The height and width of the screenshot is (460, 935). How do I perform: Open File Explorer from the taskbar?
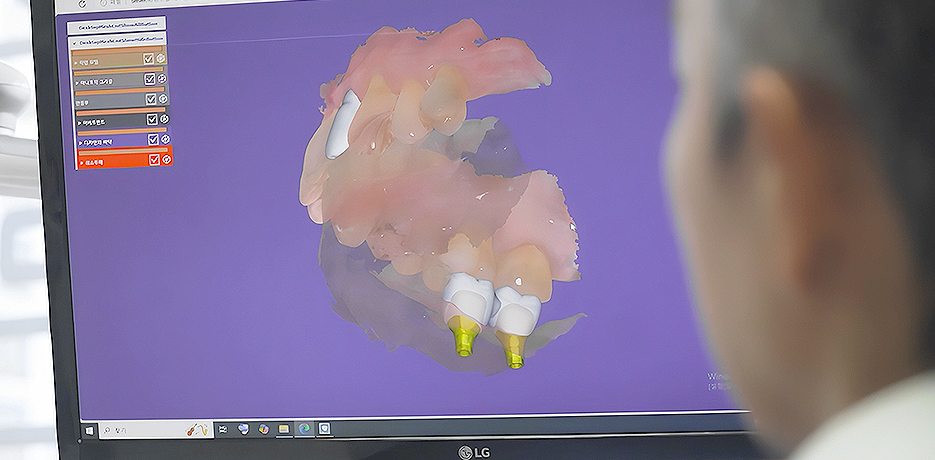(x=284, y=429)
